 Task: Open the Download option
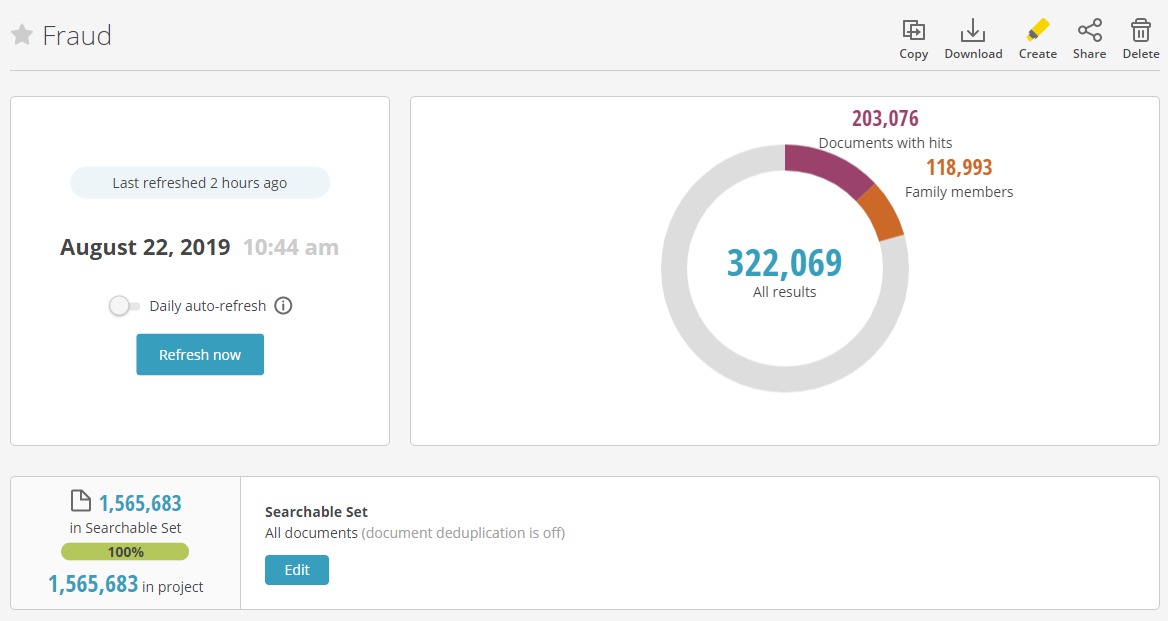click(973, 30)
